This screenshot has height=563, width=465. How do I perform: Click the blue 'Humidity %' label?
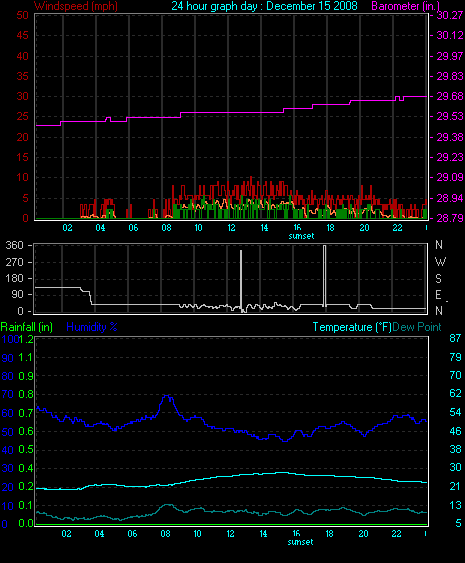coord(92,327)
